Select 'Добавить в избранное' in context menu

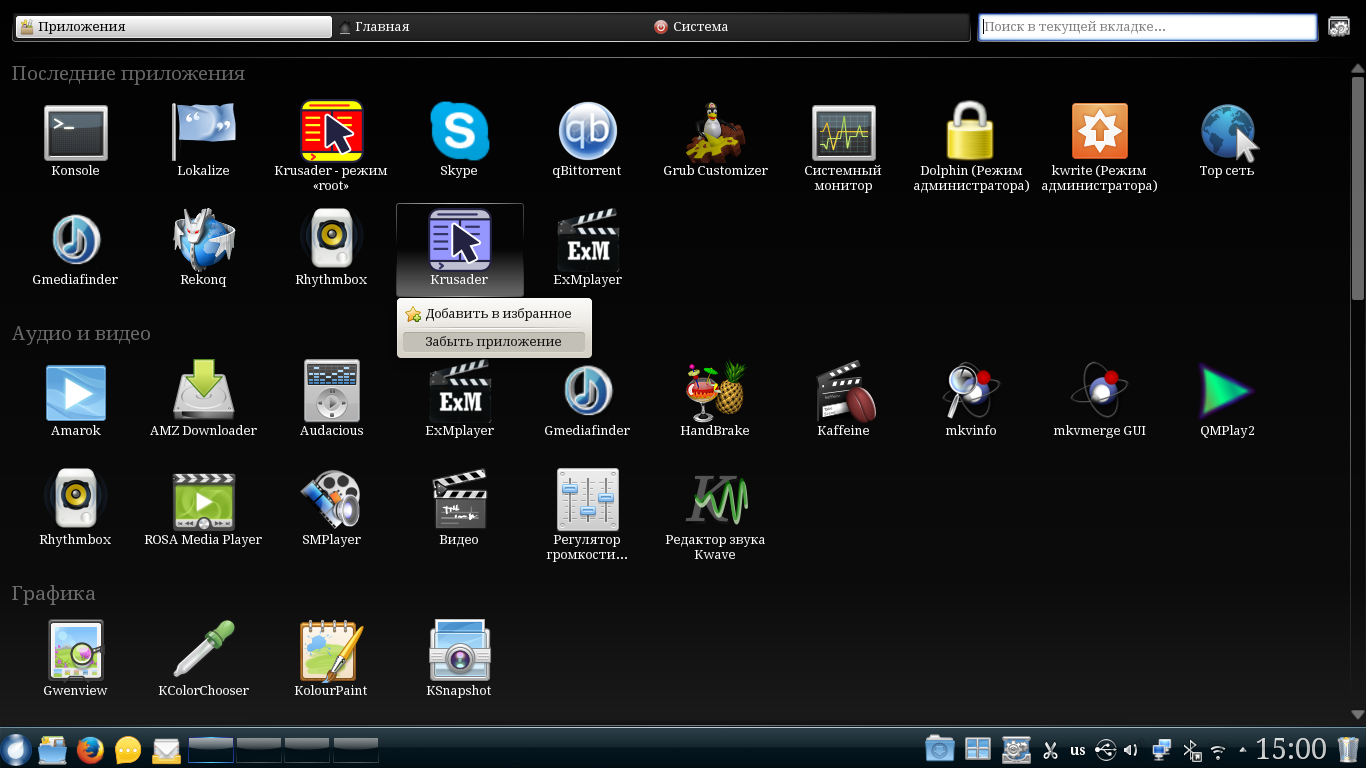pos(497,314)
